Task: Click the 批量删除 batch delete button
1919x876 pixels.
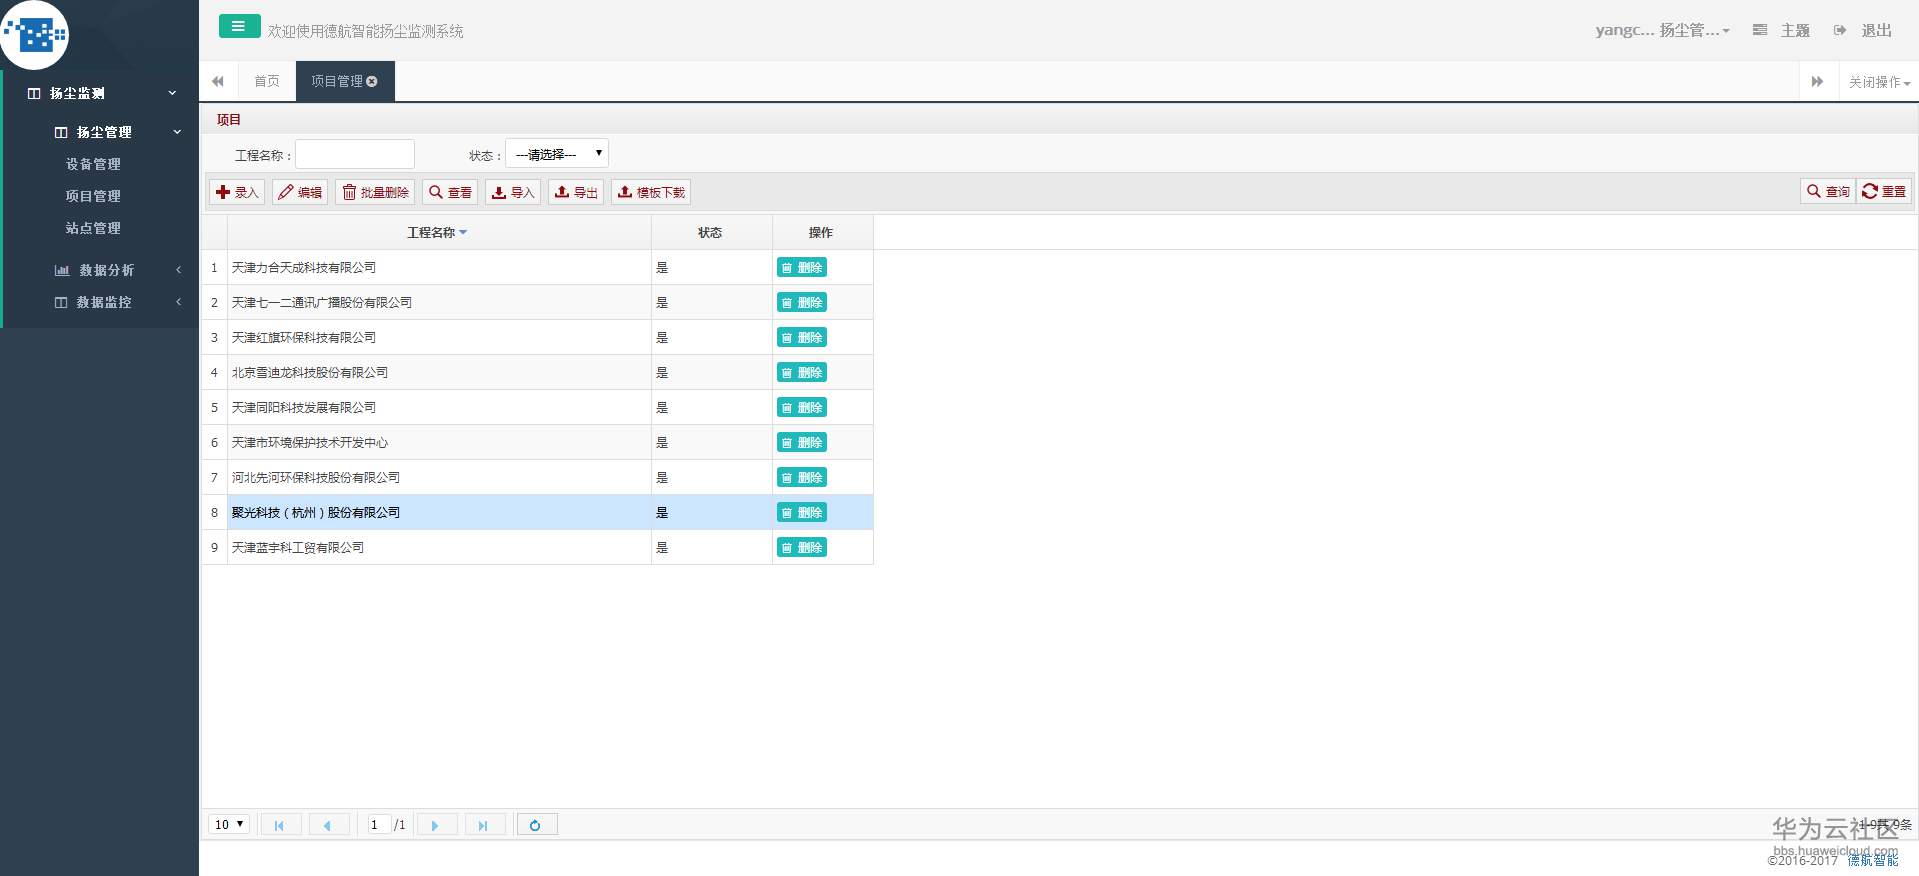Action: (375, 192)
